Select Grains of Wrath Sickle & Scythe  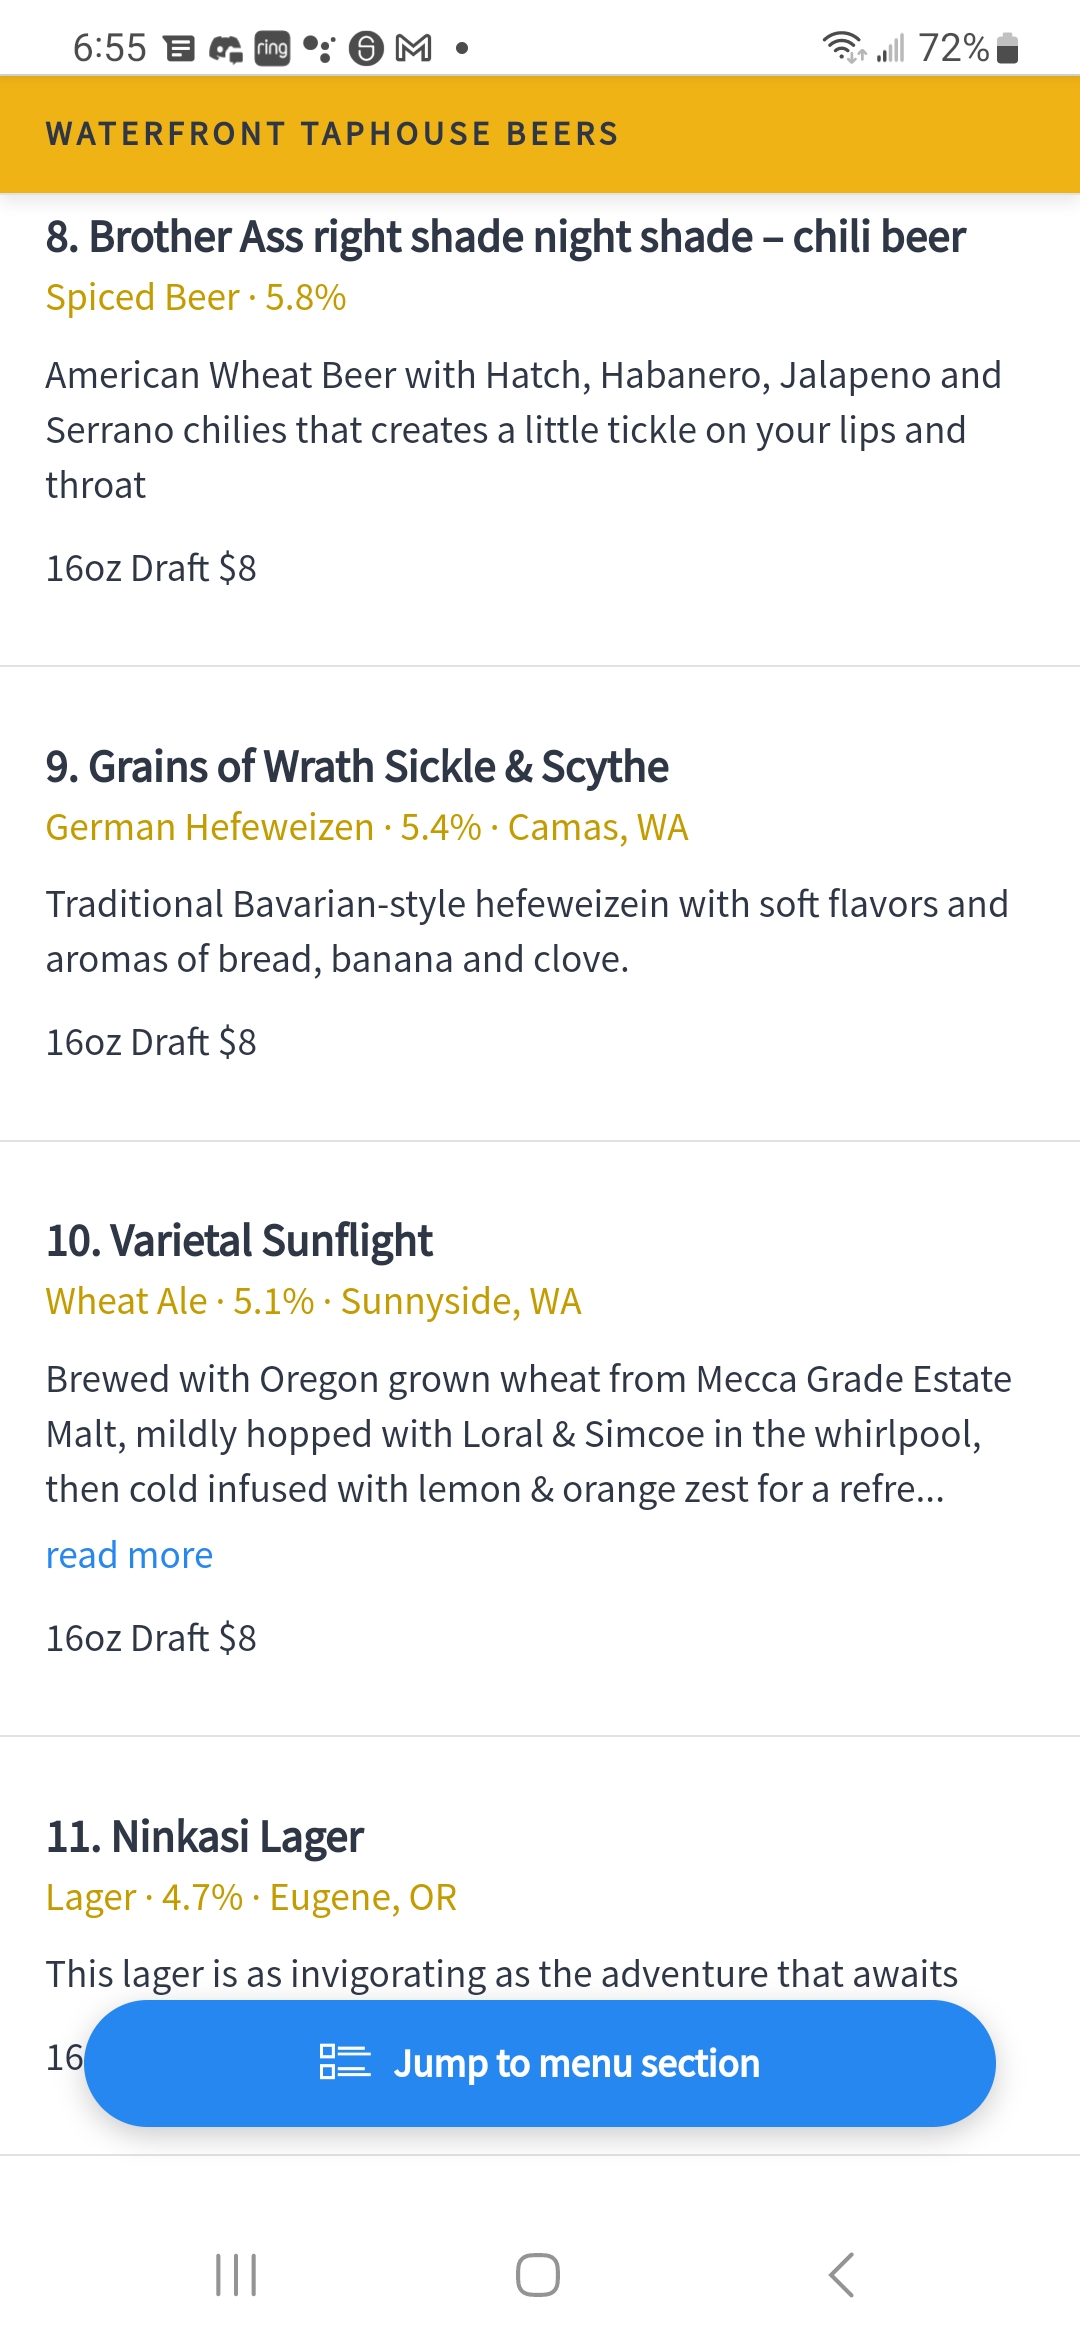[x=357, y=767]
